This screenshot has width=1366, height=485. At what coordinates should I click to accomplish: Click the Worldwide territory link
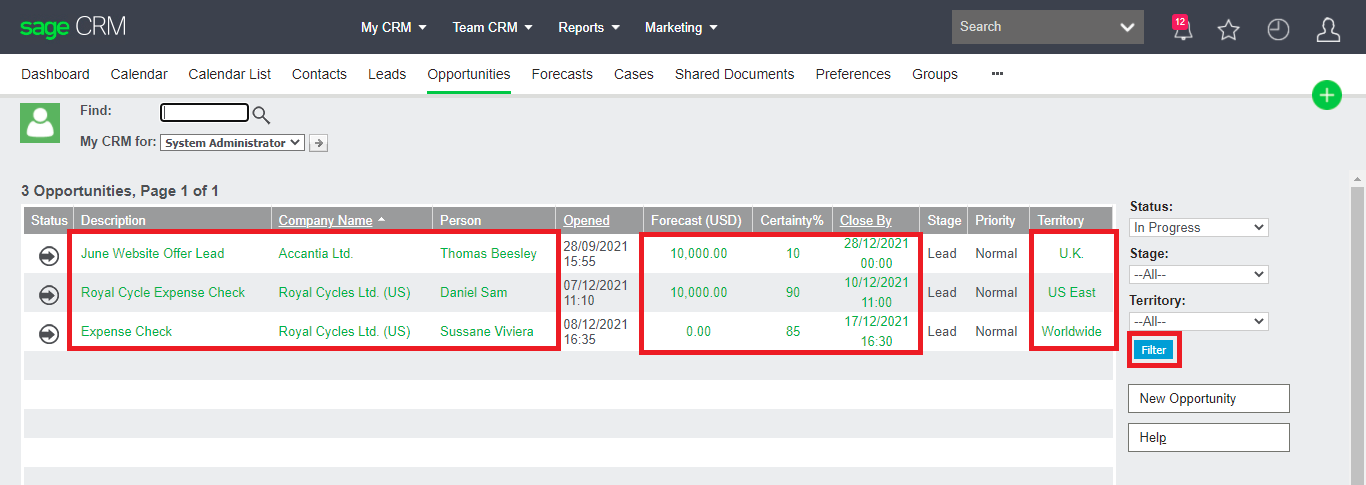coord(1072,331)
